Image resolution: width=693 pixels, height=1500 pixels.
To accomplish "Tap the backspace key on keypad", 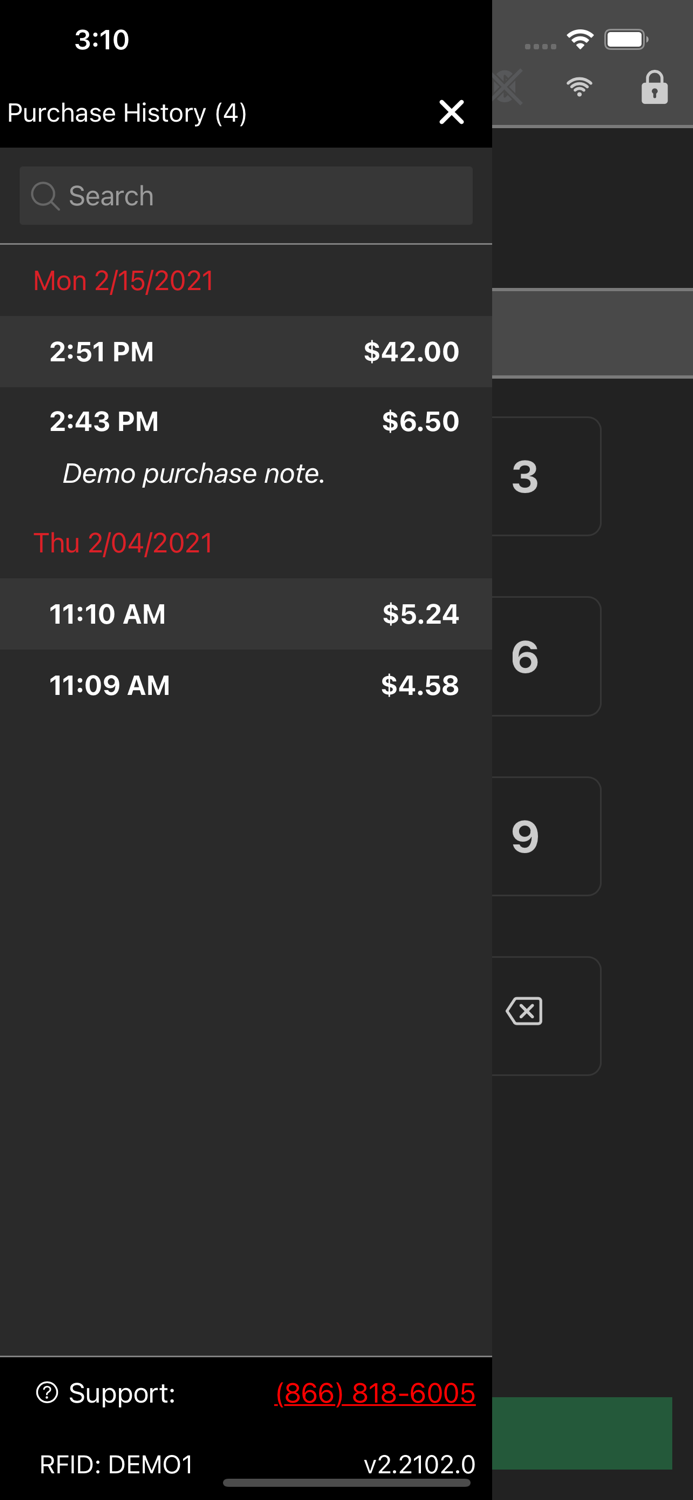I will pos(524,1011).
